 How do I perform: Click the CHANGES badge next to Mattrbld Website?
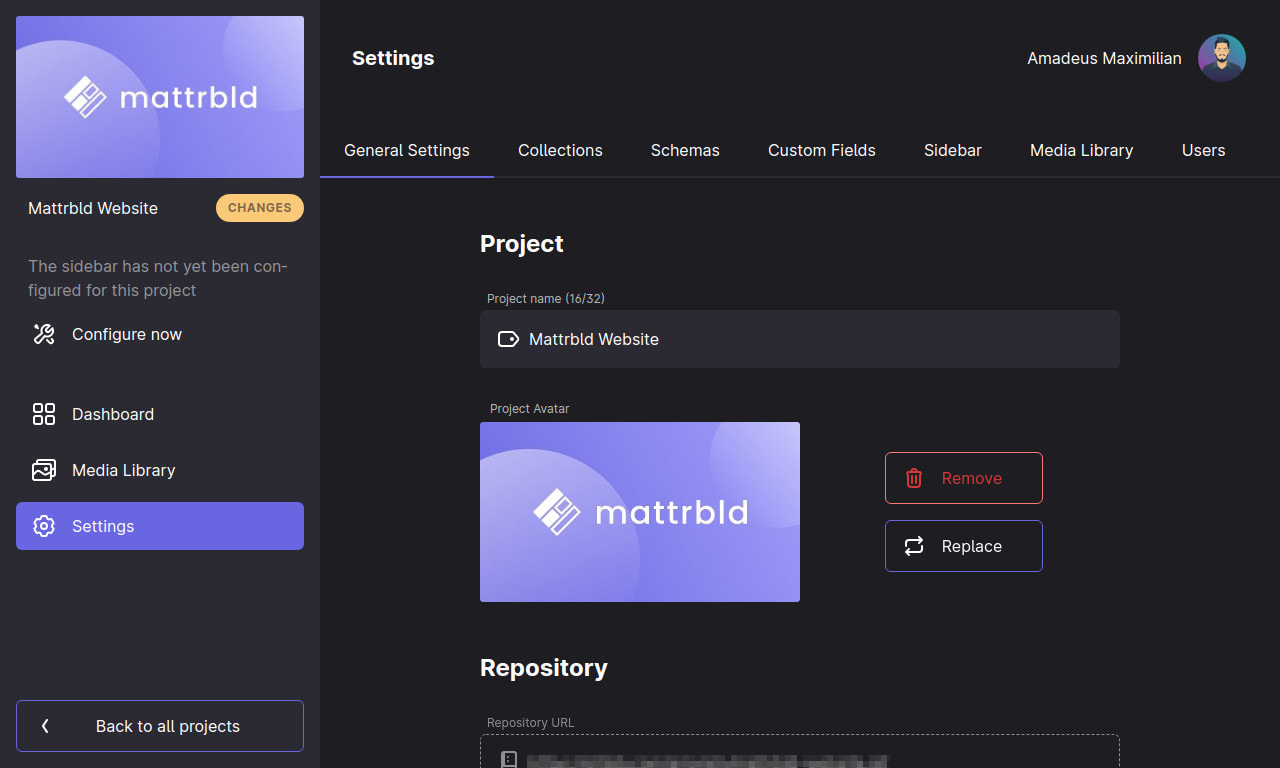(x=259, y=208)
